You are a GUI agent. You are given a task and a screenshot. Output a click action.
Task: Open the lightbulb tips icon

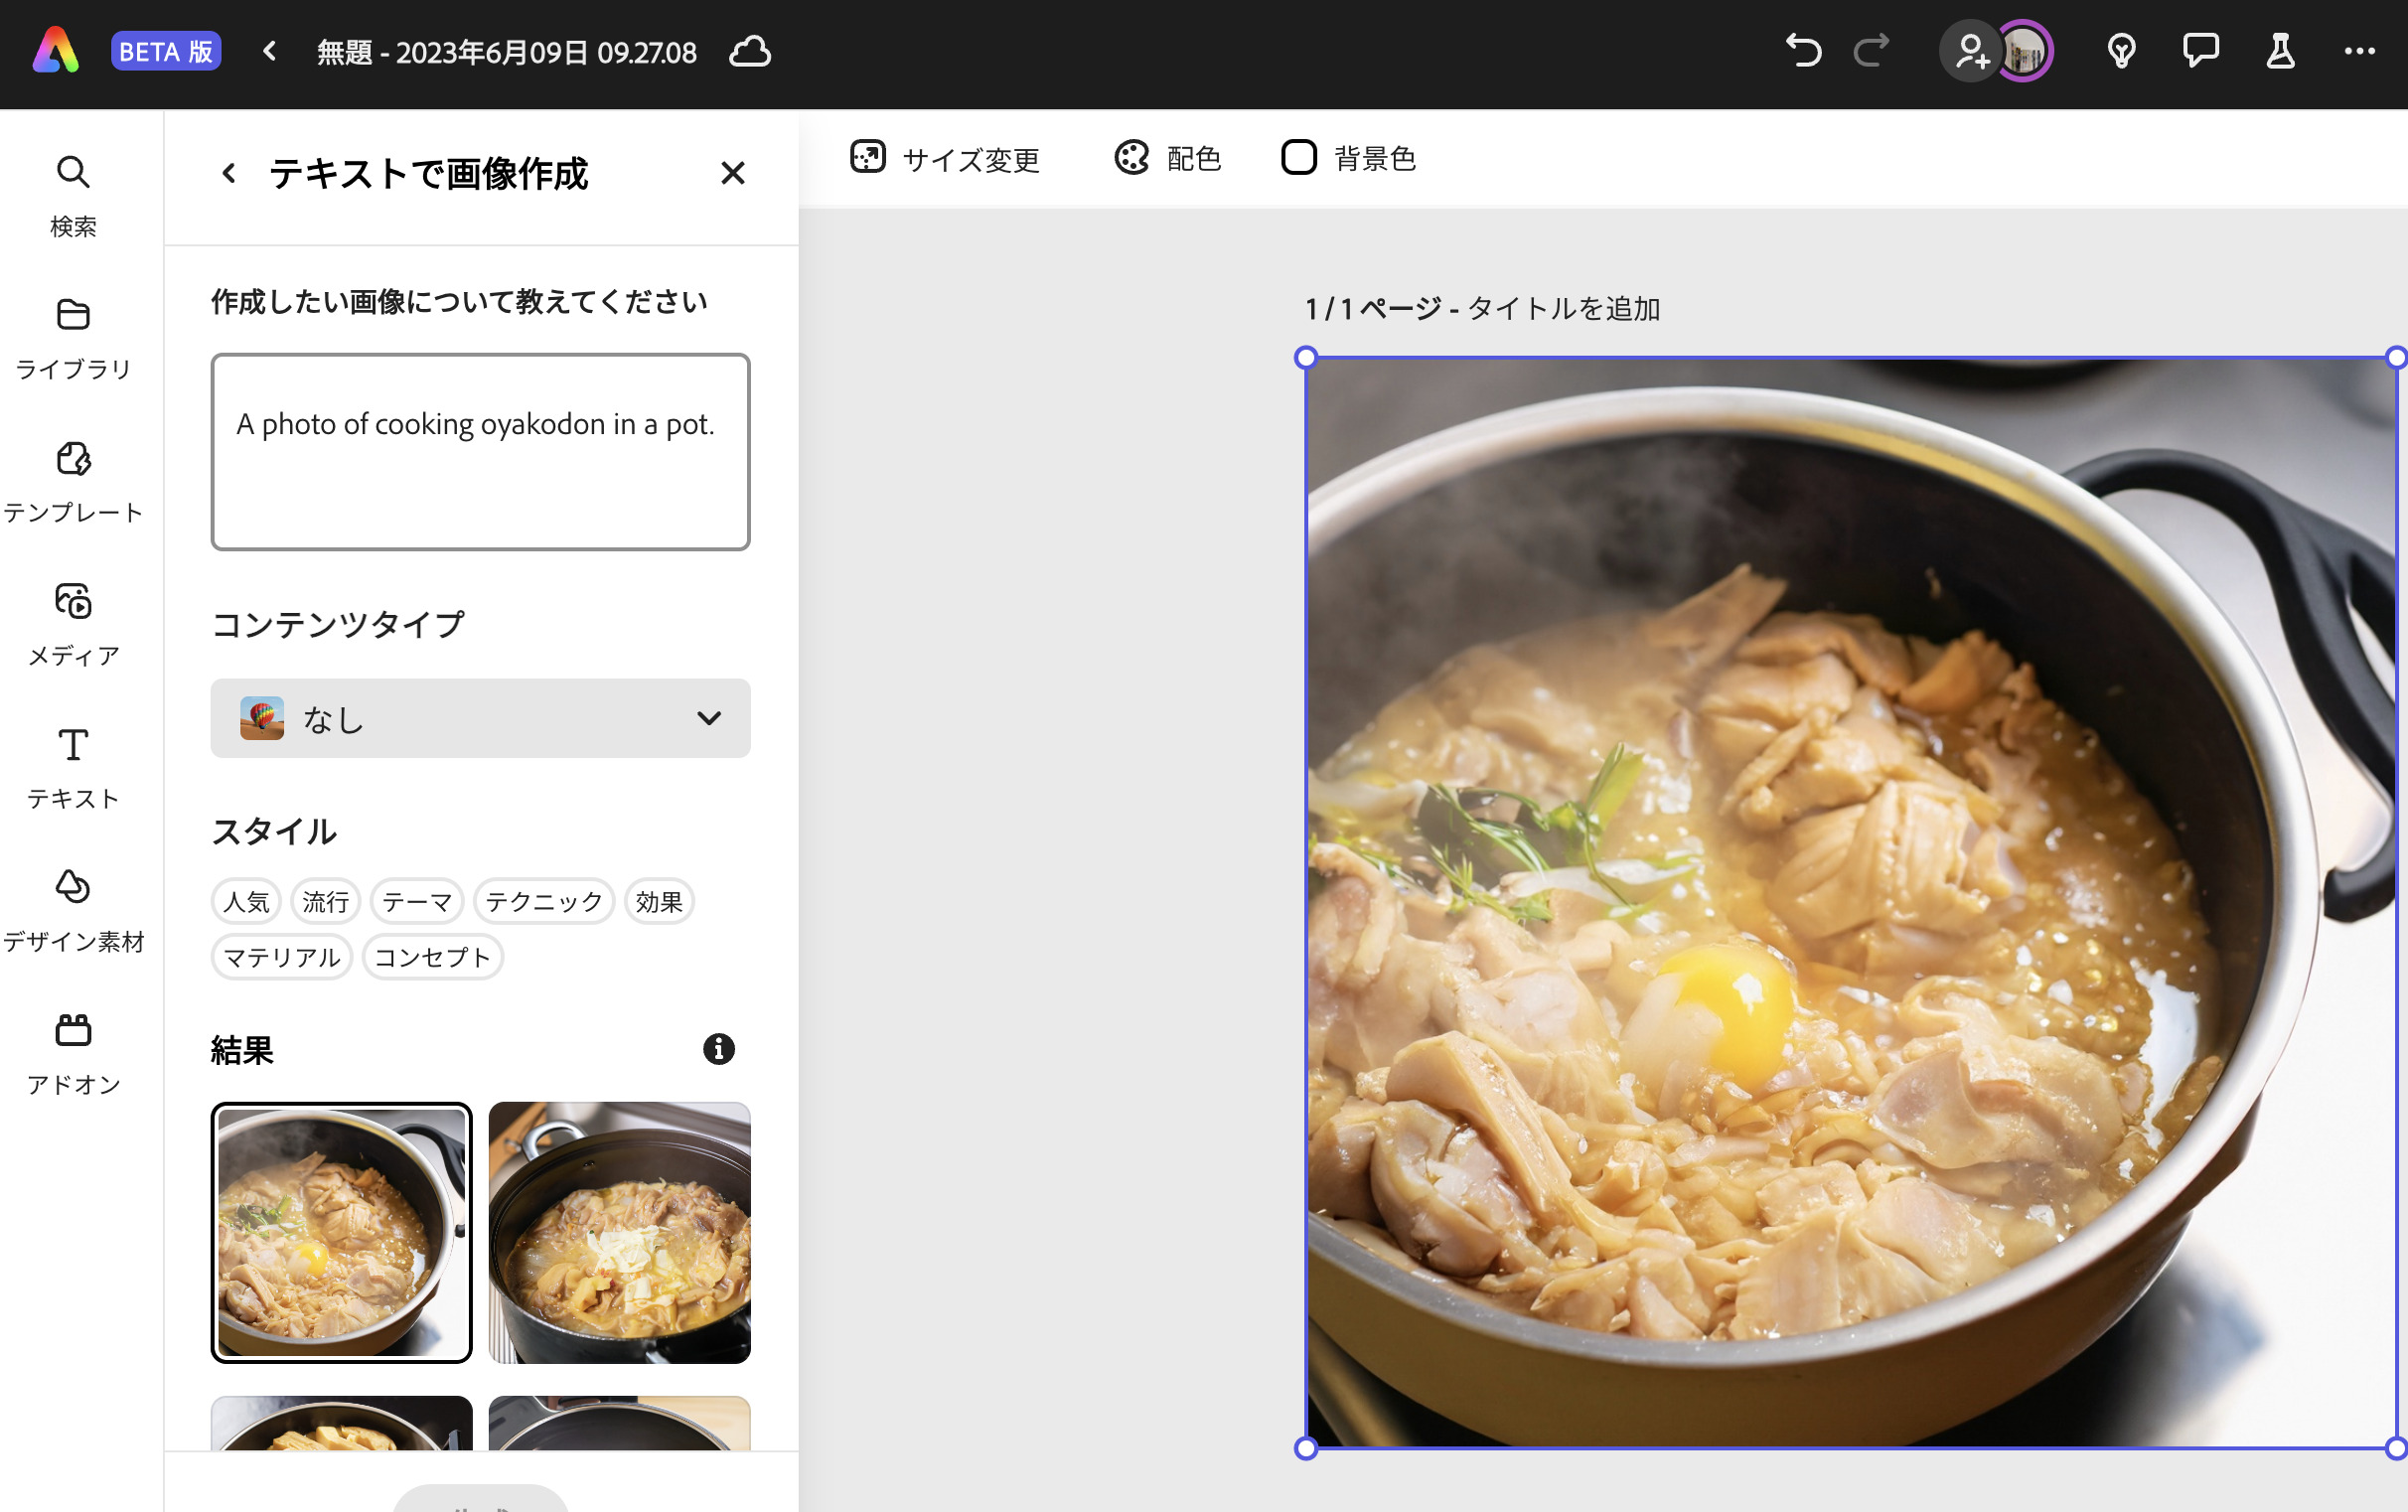[2121, 51]
